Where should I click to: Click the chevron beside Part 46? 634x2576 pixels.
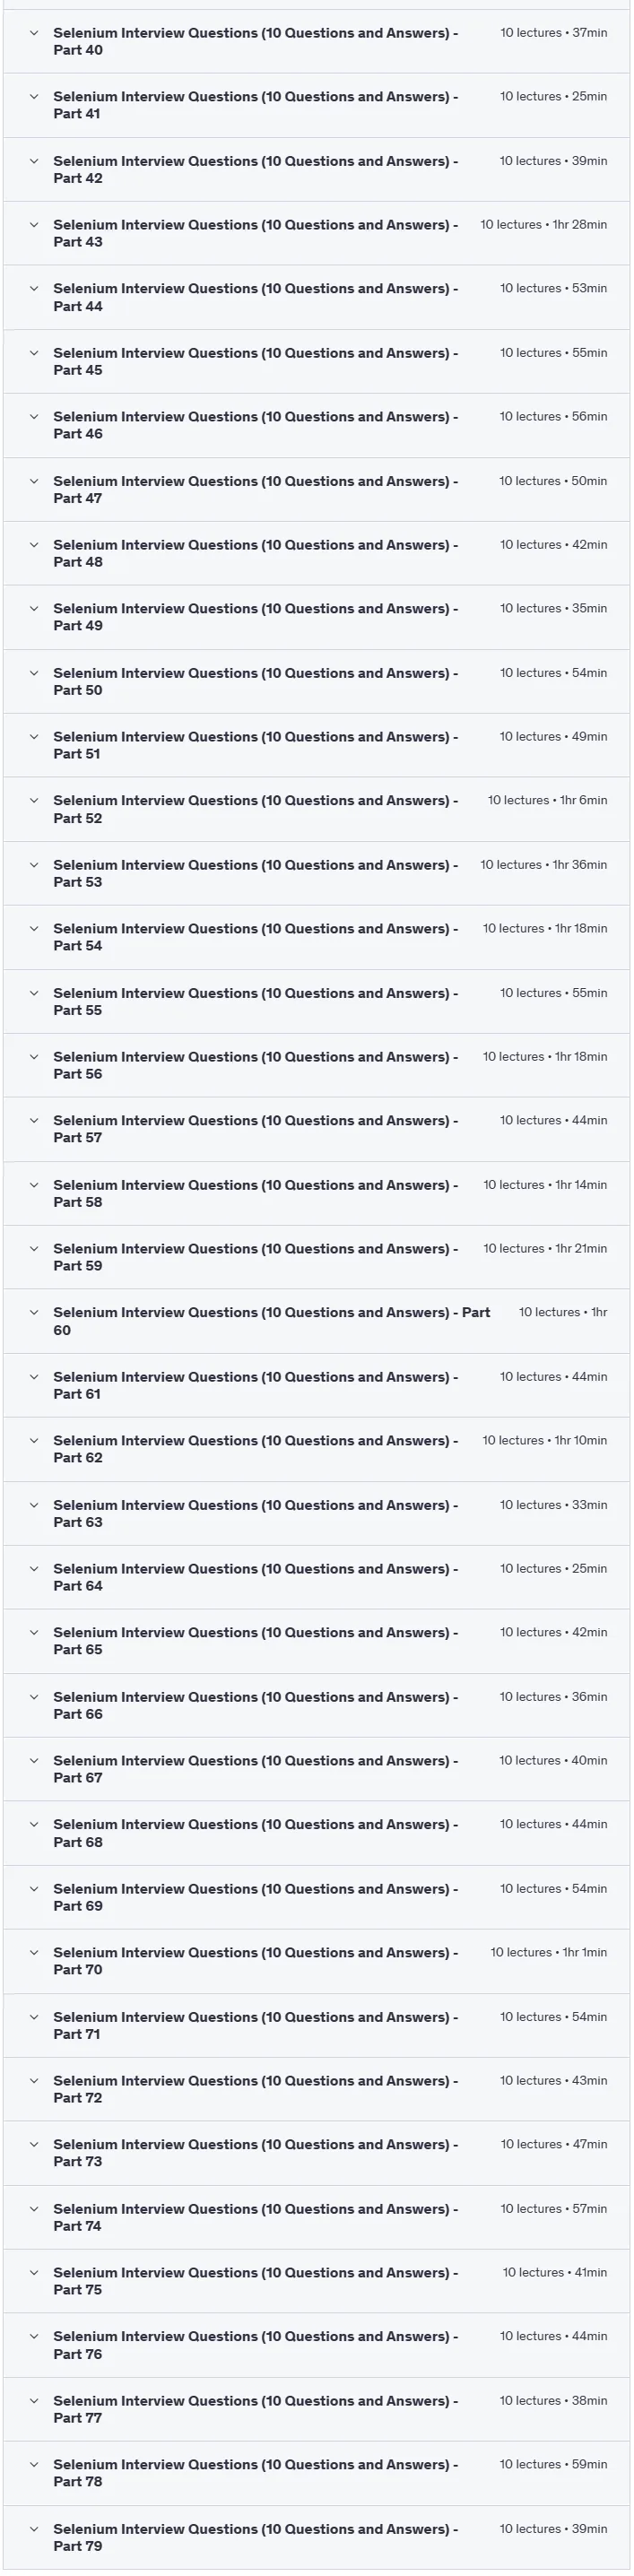tap(33, 417)
